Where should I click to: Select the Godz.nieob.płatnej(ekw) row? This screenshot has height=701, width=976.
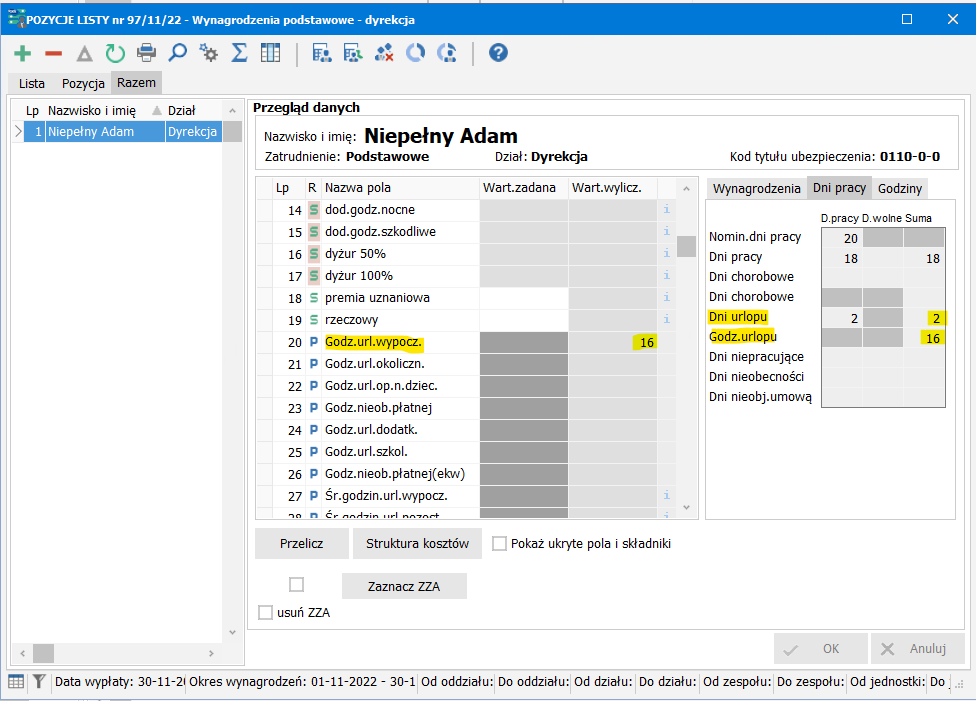[x=466, y=474]
